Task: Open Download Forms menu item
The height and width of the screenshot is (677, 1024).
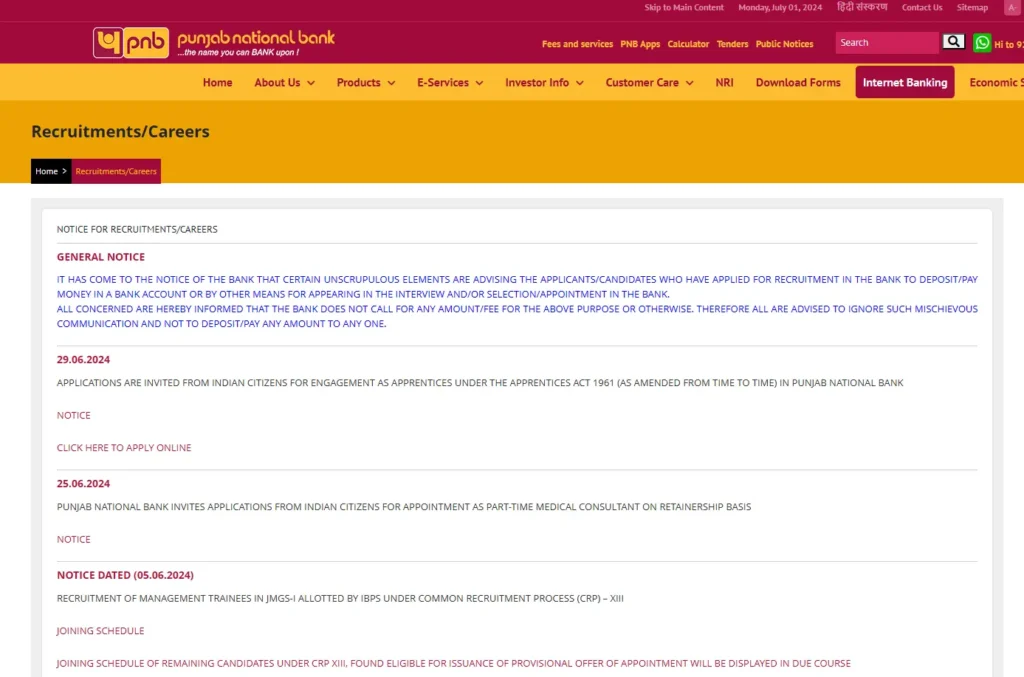Action: tap(798, 82)
